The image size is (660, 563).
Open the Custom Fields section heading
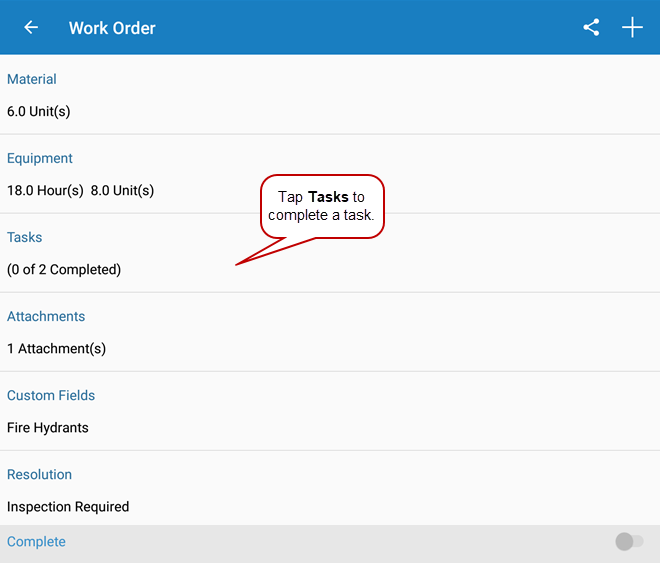51,395
